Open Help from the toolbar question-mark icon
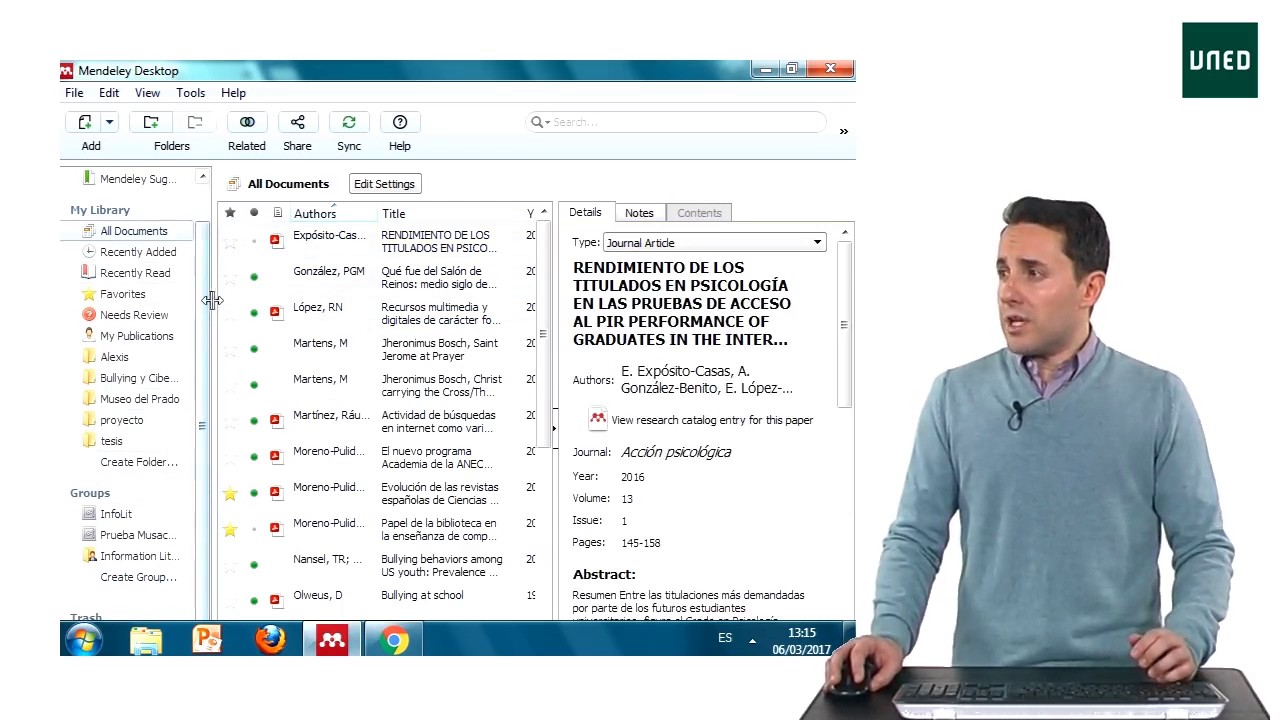Viewport: 1280px width, 720px height. pos(400,122)
